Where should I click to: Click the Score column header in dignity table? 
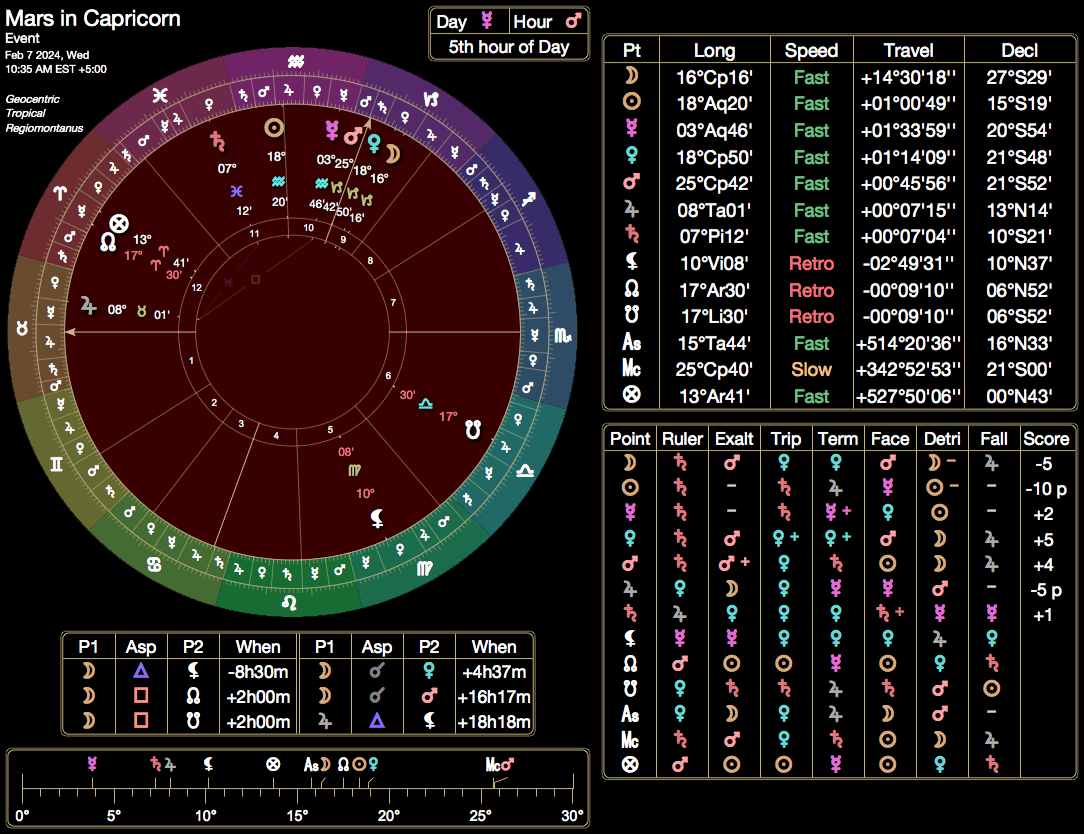(x=1047, y=438)
